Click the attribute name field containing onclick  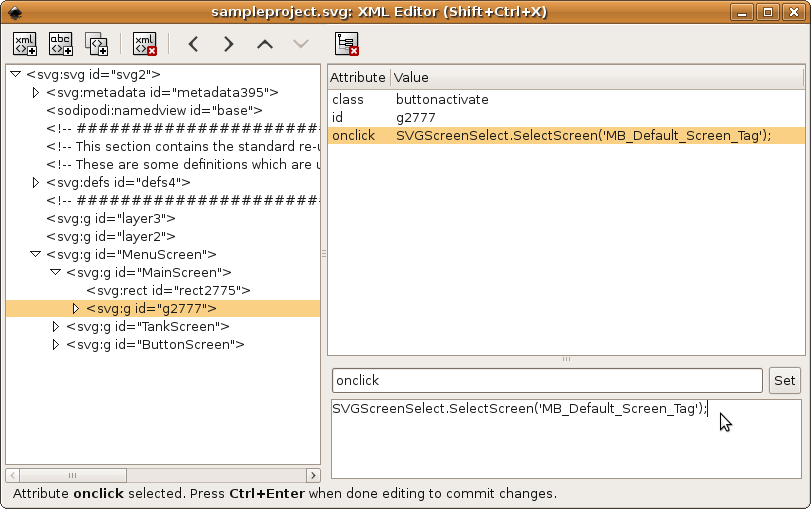(547, 381)
